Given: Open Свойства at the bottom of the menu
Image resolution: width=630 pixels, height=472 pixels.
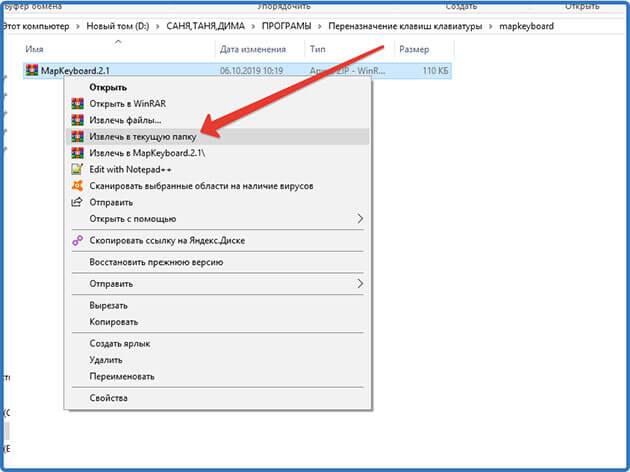Looking at the screenshot, I should point(217,398).
